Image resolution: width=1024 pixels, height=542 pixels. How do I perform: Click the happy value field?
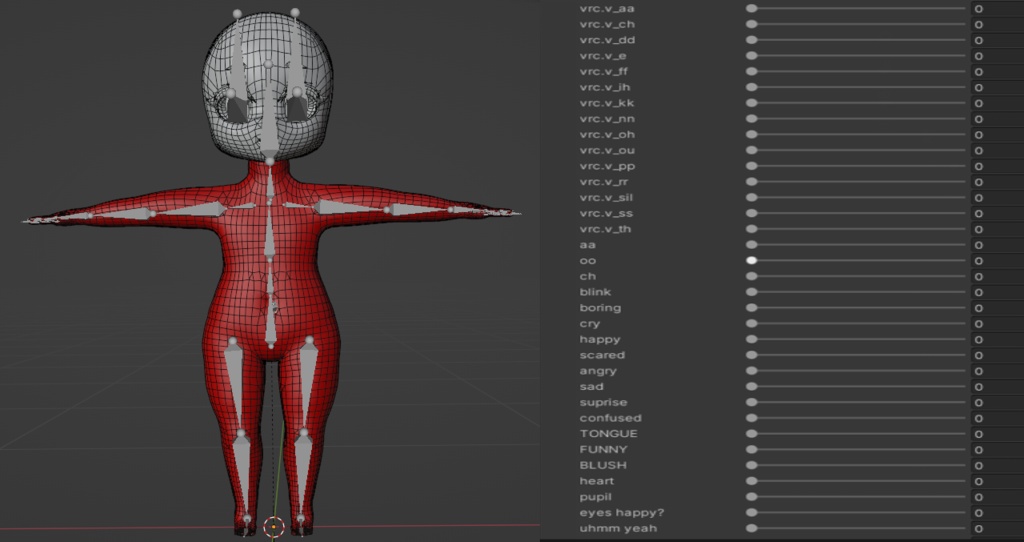coord(997,340)
